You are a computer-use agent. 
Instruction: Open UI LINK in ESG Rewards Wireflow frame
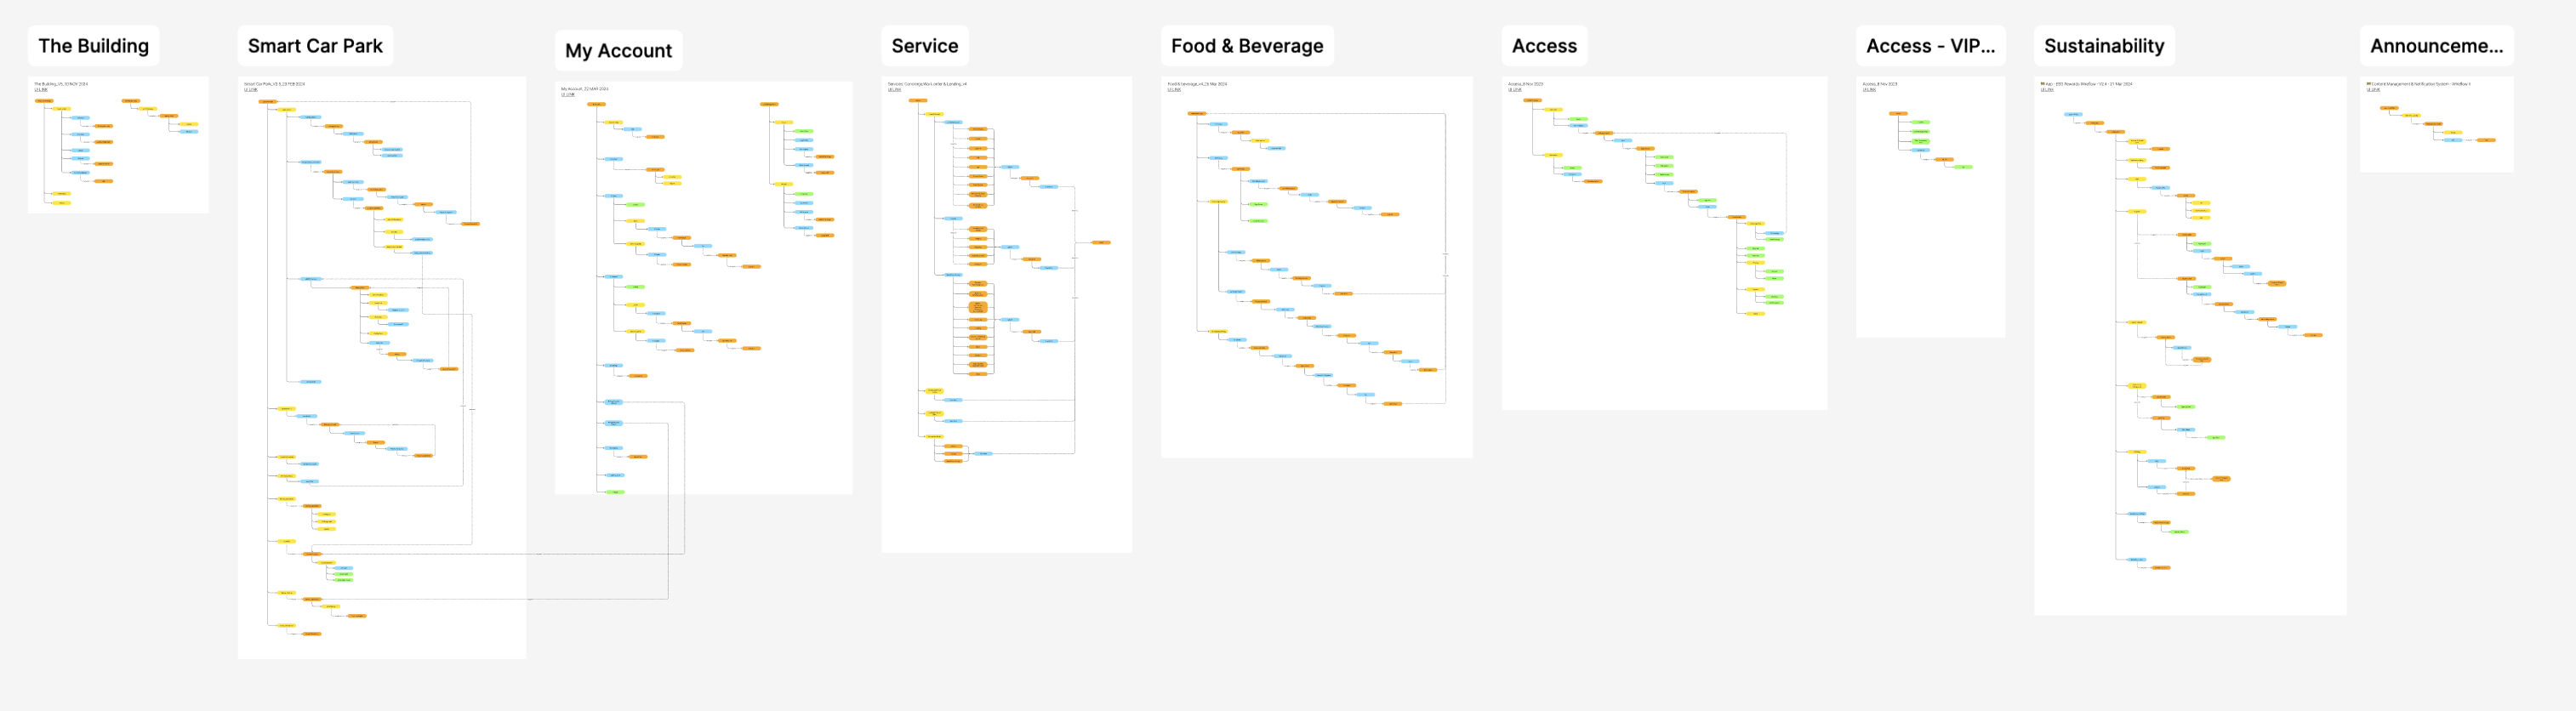[x=2047, y=90]
